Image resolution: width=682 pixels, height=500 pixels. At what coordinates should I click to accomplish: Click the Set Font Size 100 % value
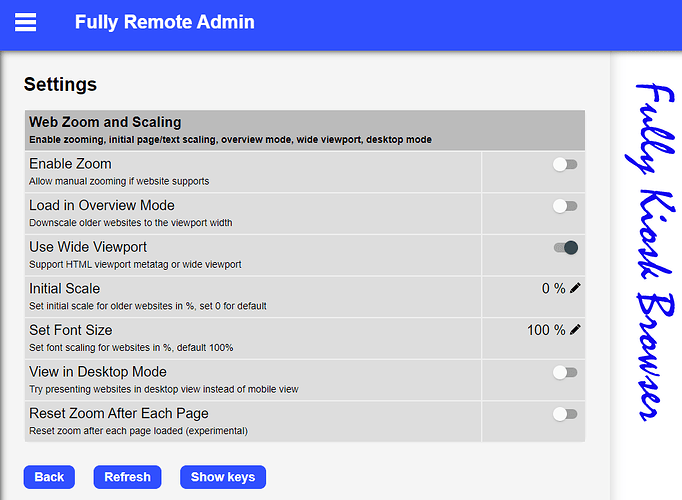coord(546,330)
